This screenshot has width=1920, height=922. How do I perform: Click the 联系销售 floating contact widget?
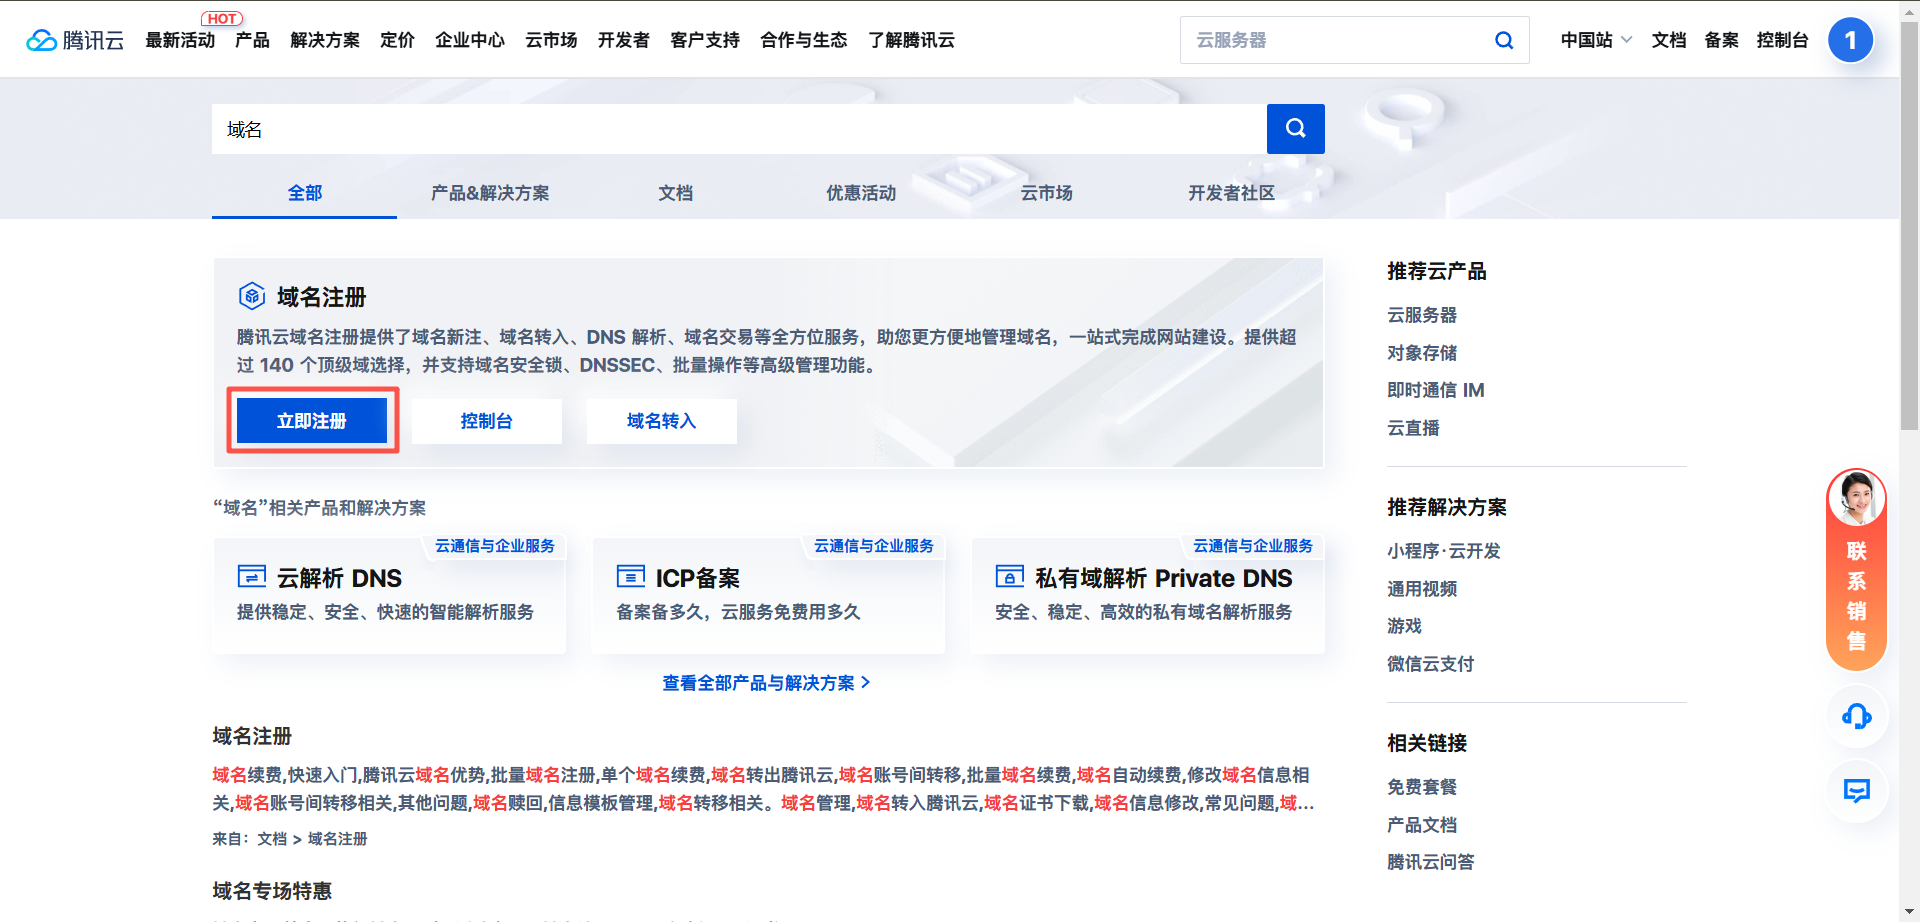[x=1856, y=569]
